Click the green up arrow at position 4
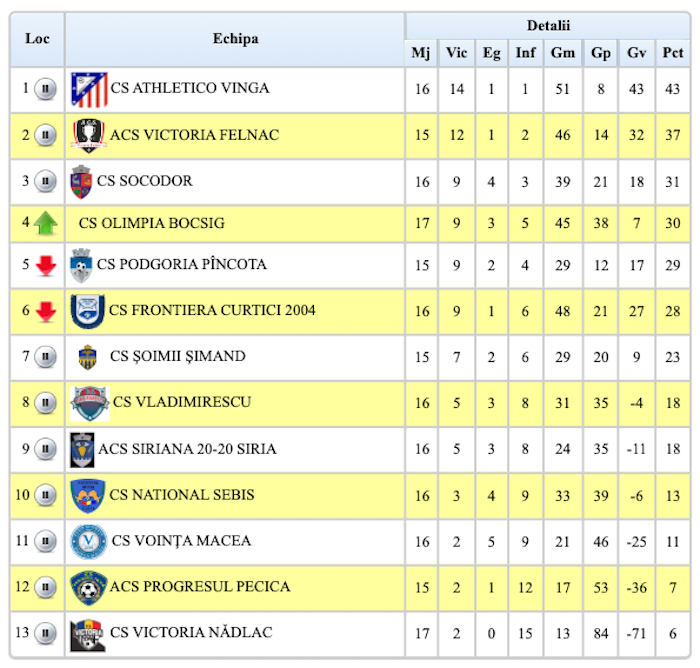Screen dimensions: 700x668 coord(46,223)
